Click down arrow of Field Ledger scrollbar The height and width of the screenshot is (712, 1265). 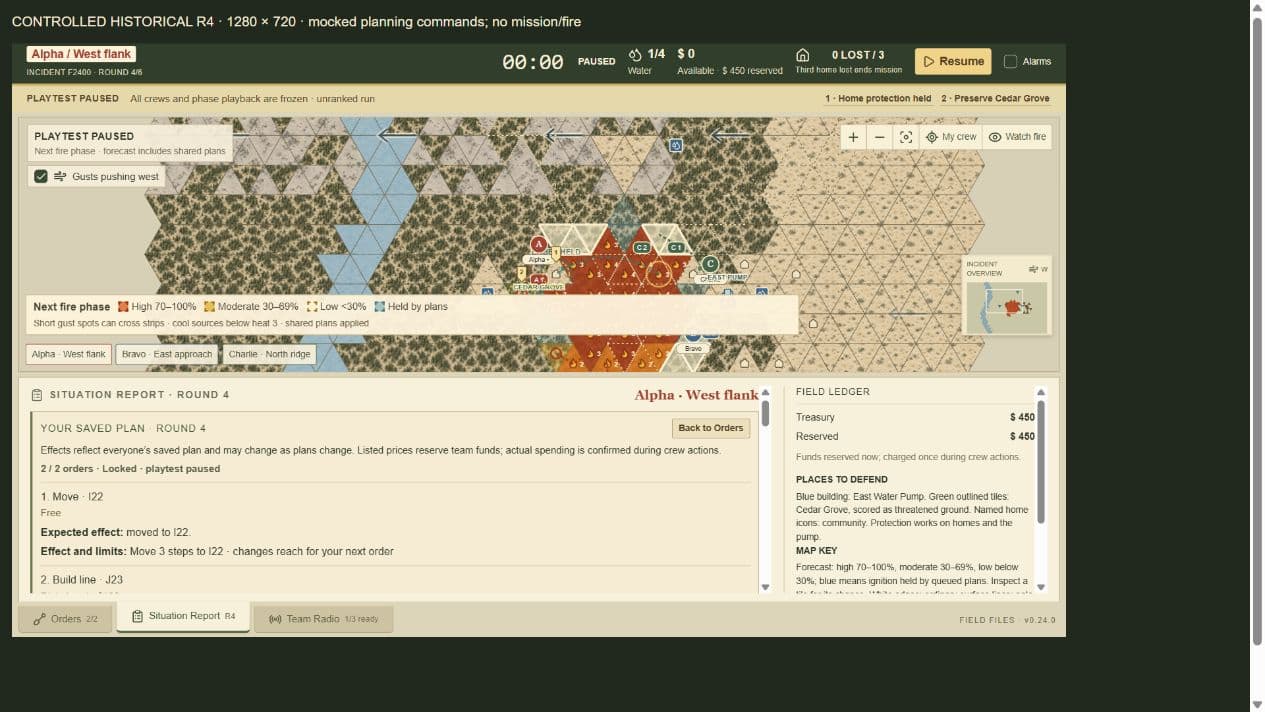pos(1041,587)
